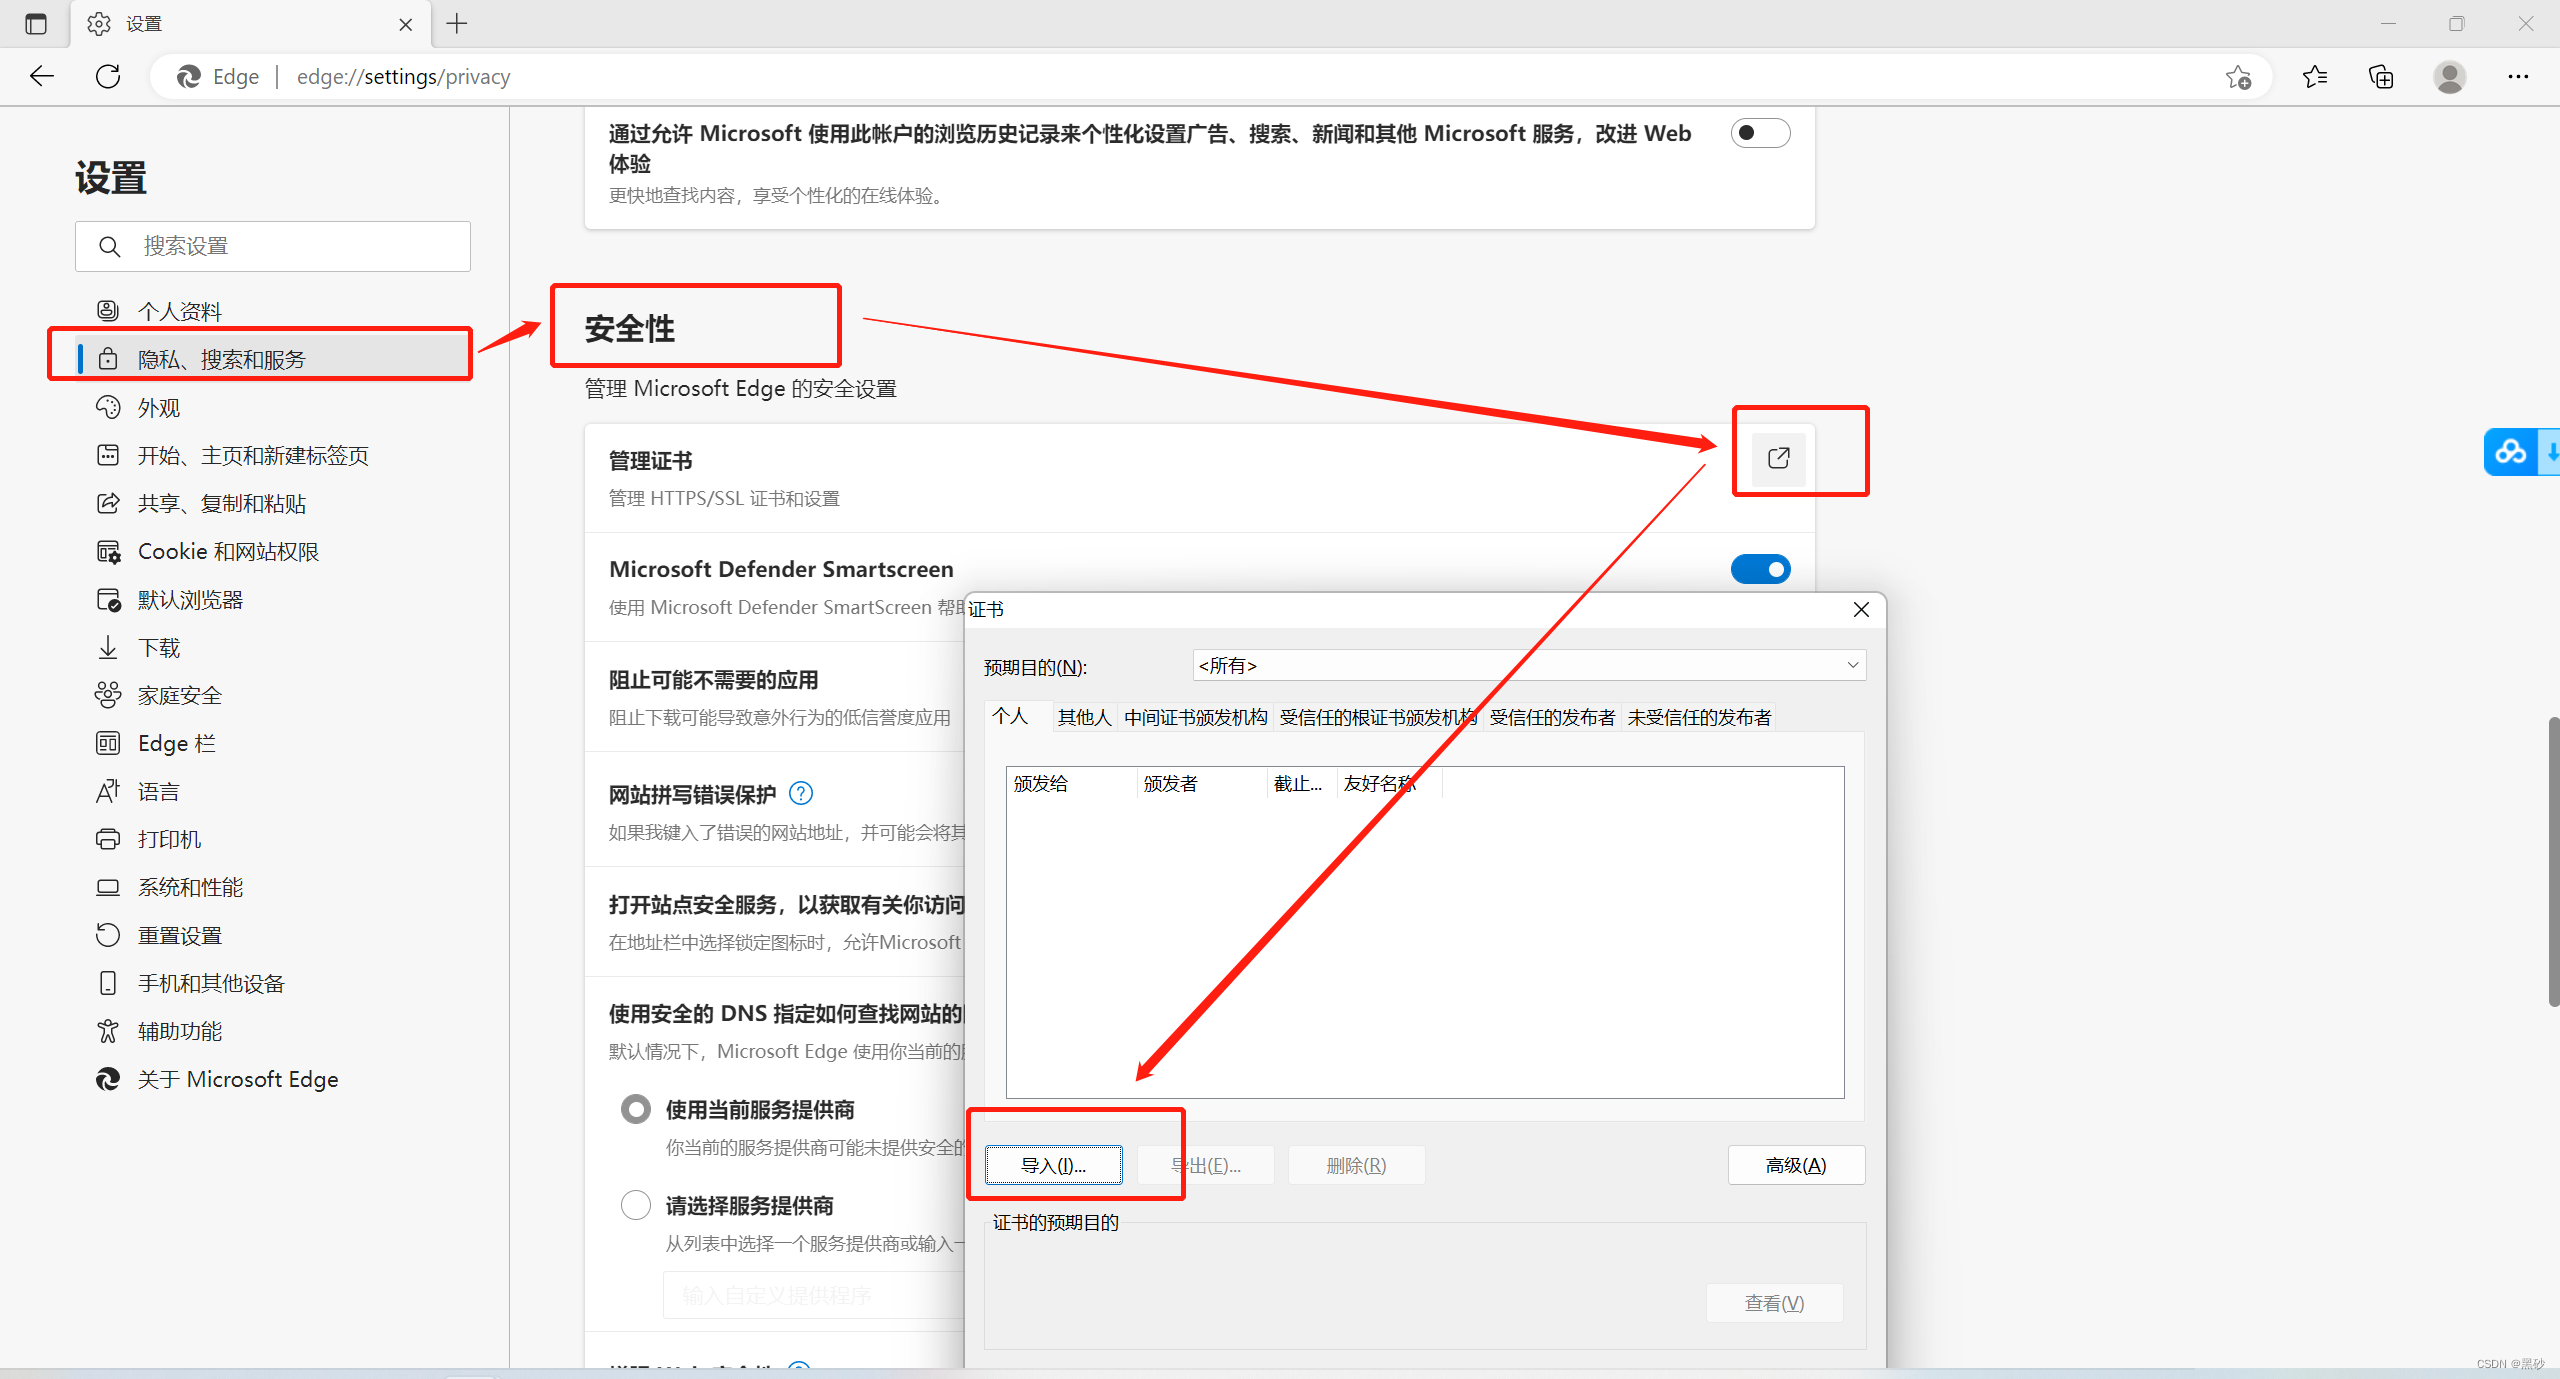Viewport: 2560px width, 1379px height.
Task: Click the user profile avatar icon
Action: coord(2449,76)
